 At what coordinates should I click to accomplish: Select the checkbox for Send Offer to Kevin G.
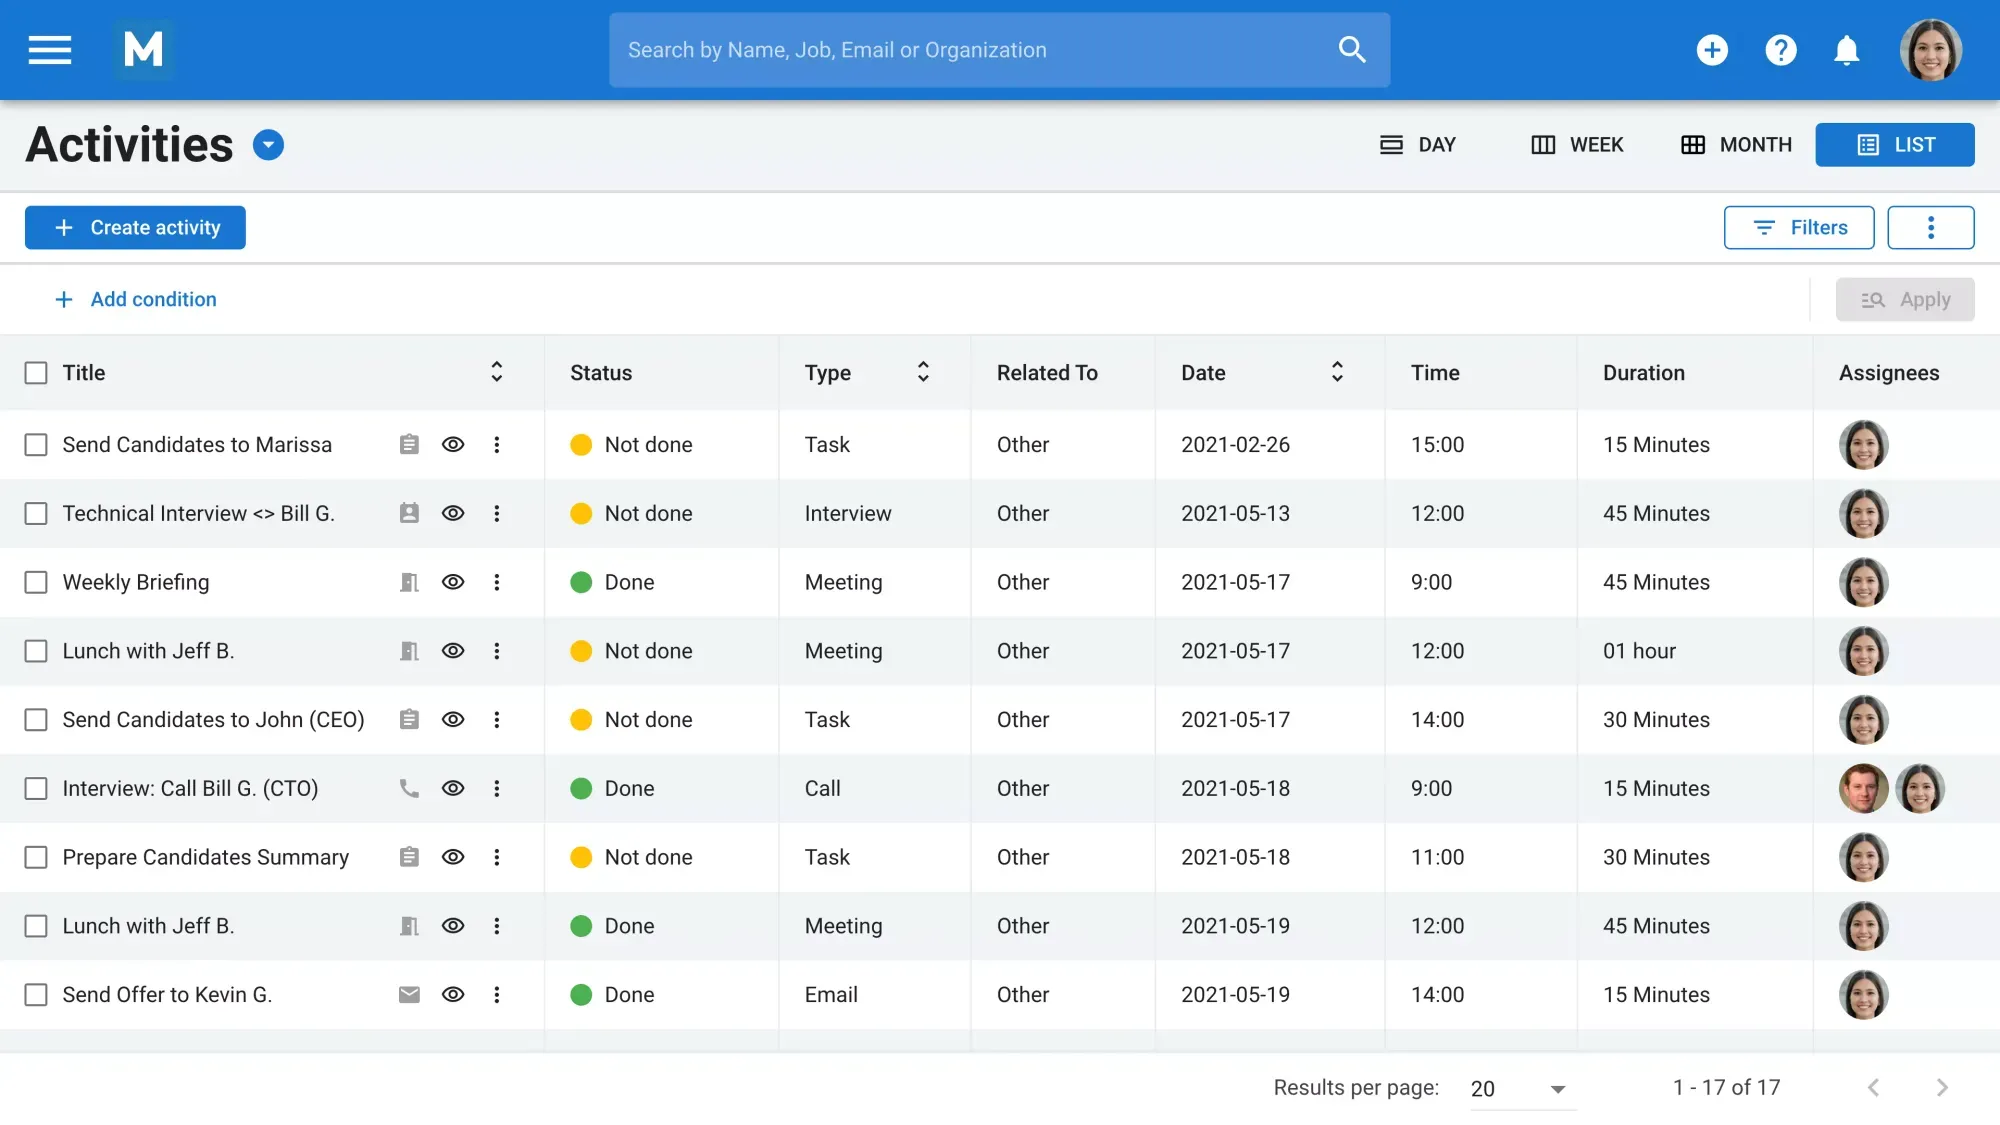click(x=36, y=995)
